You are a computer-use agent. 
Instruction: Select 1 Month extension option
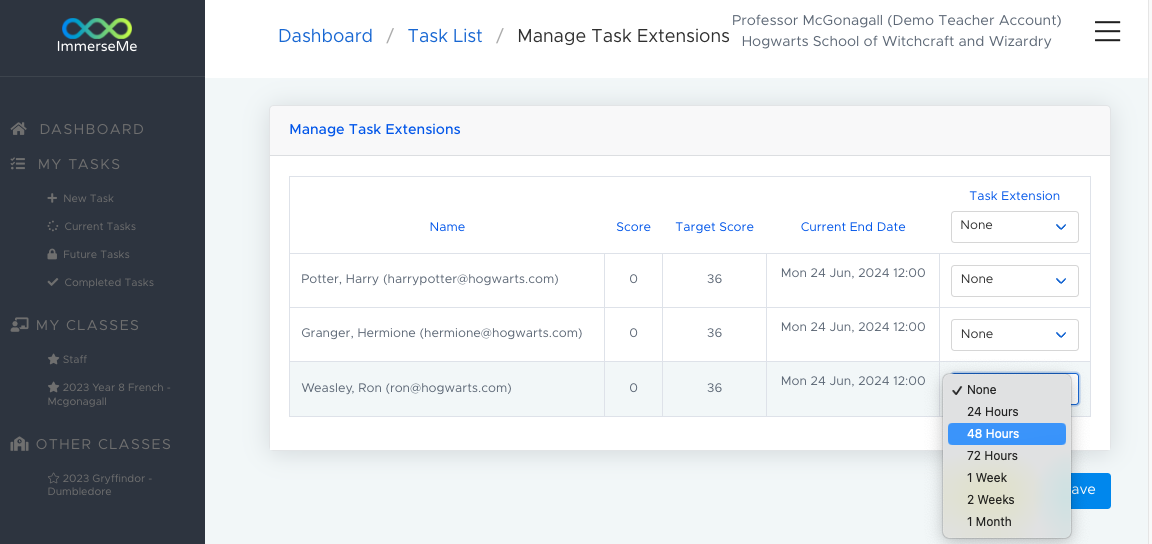point(1007,522)
